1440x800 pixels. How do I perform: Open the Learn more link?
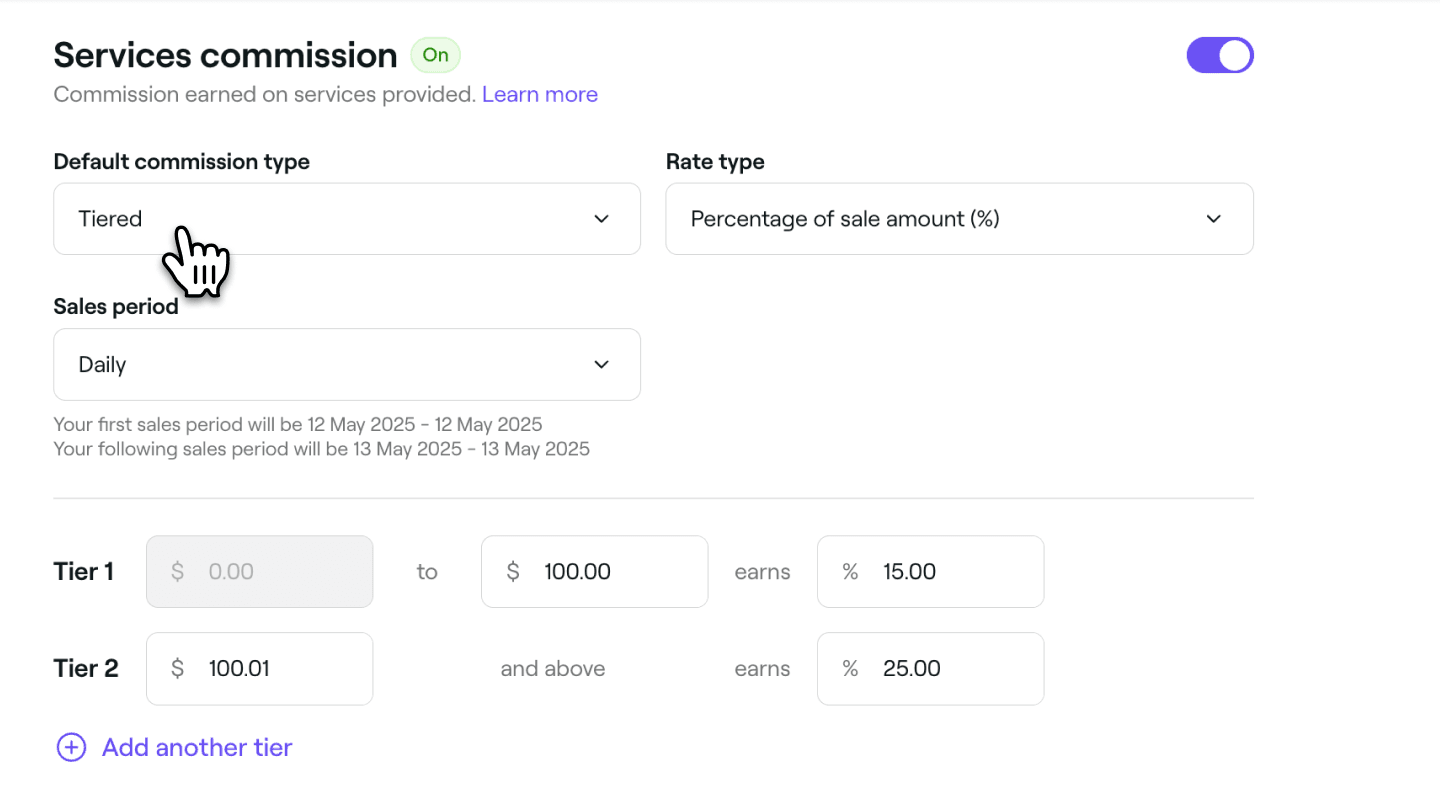539,95
